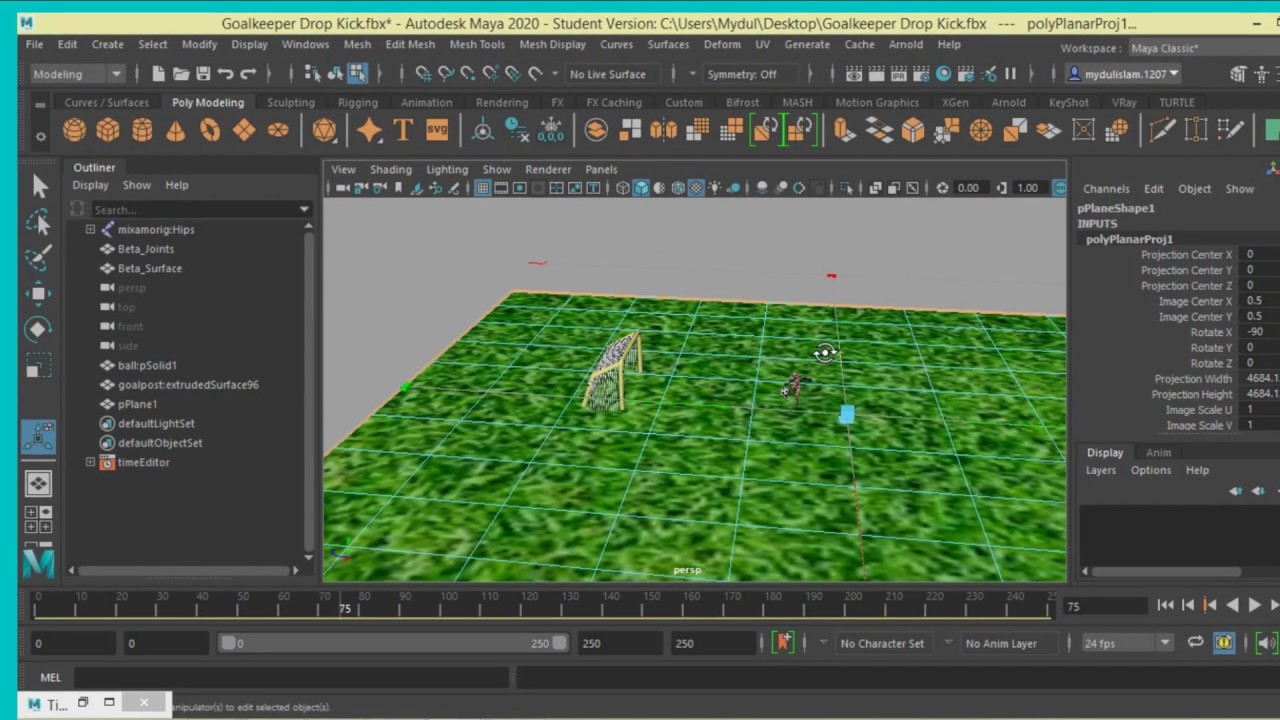Viewport: 1280px width, 720px height.
Task: Click the Open Scene folder icon
Action: click(x=181, y=74)
